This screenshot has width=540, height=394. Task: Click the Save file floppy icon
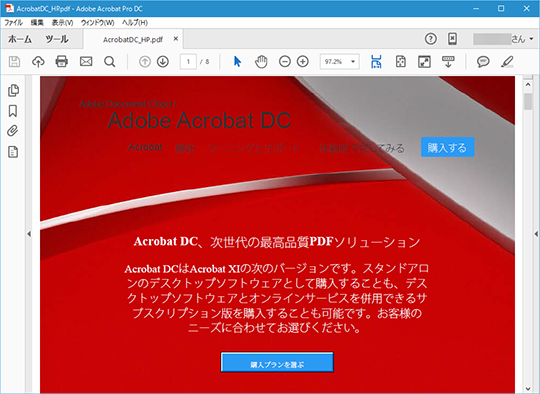14,62
